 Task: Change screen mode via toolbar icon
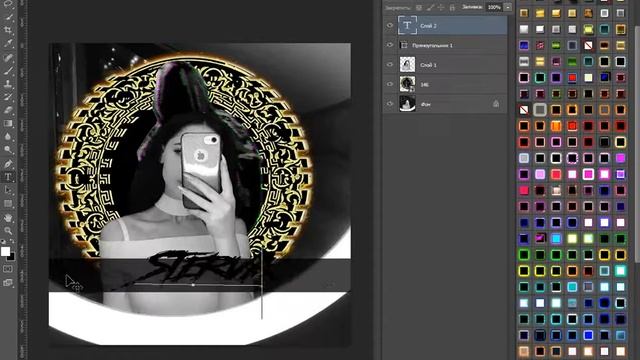click(x=8, y=282)
